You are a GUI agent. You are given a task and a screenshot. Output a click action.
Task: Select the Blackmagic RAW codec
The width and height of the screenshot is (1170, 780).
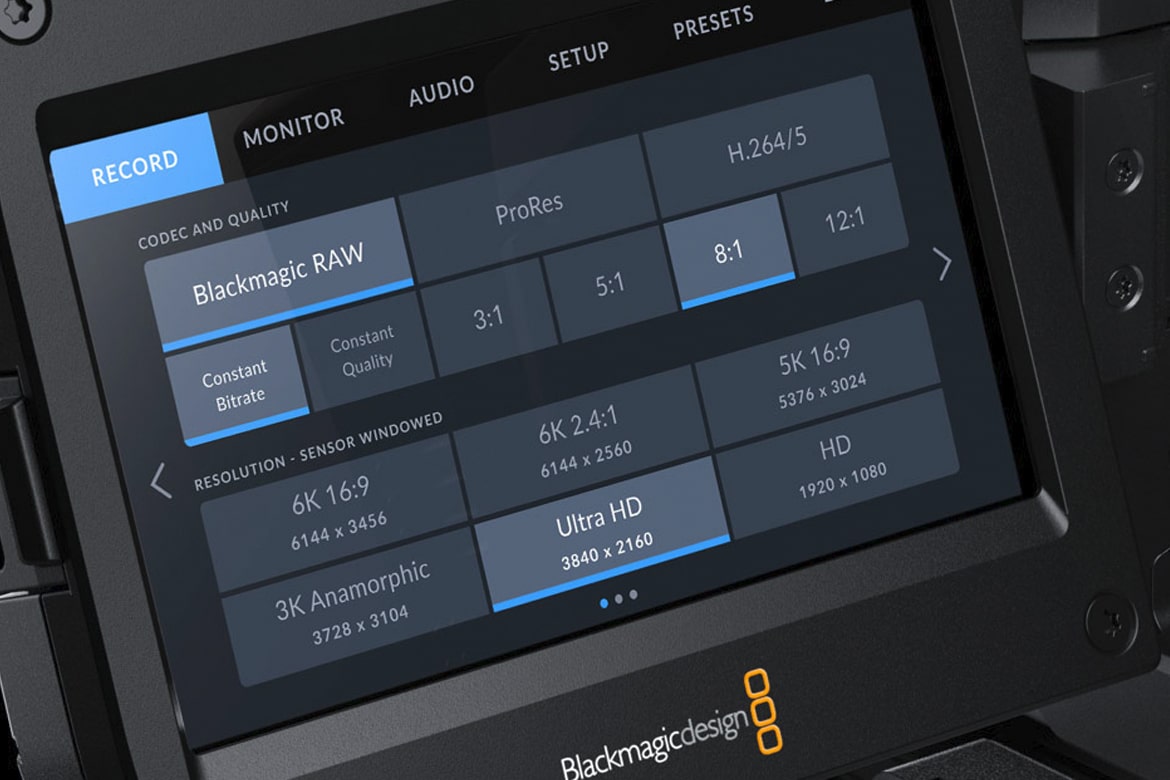(x=278, y=274)
